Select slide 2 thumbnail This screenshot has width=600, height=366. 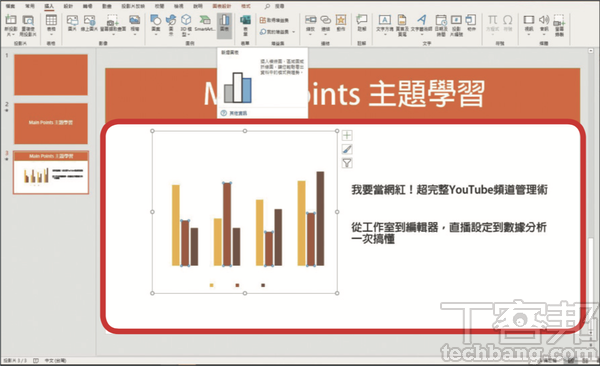(51, 123)
